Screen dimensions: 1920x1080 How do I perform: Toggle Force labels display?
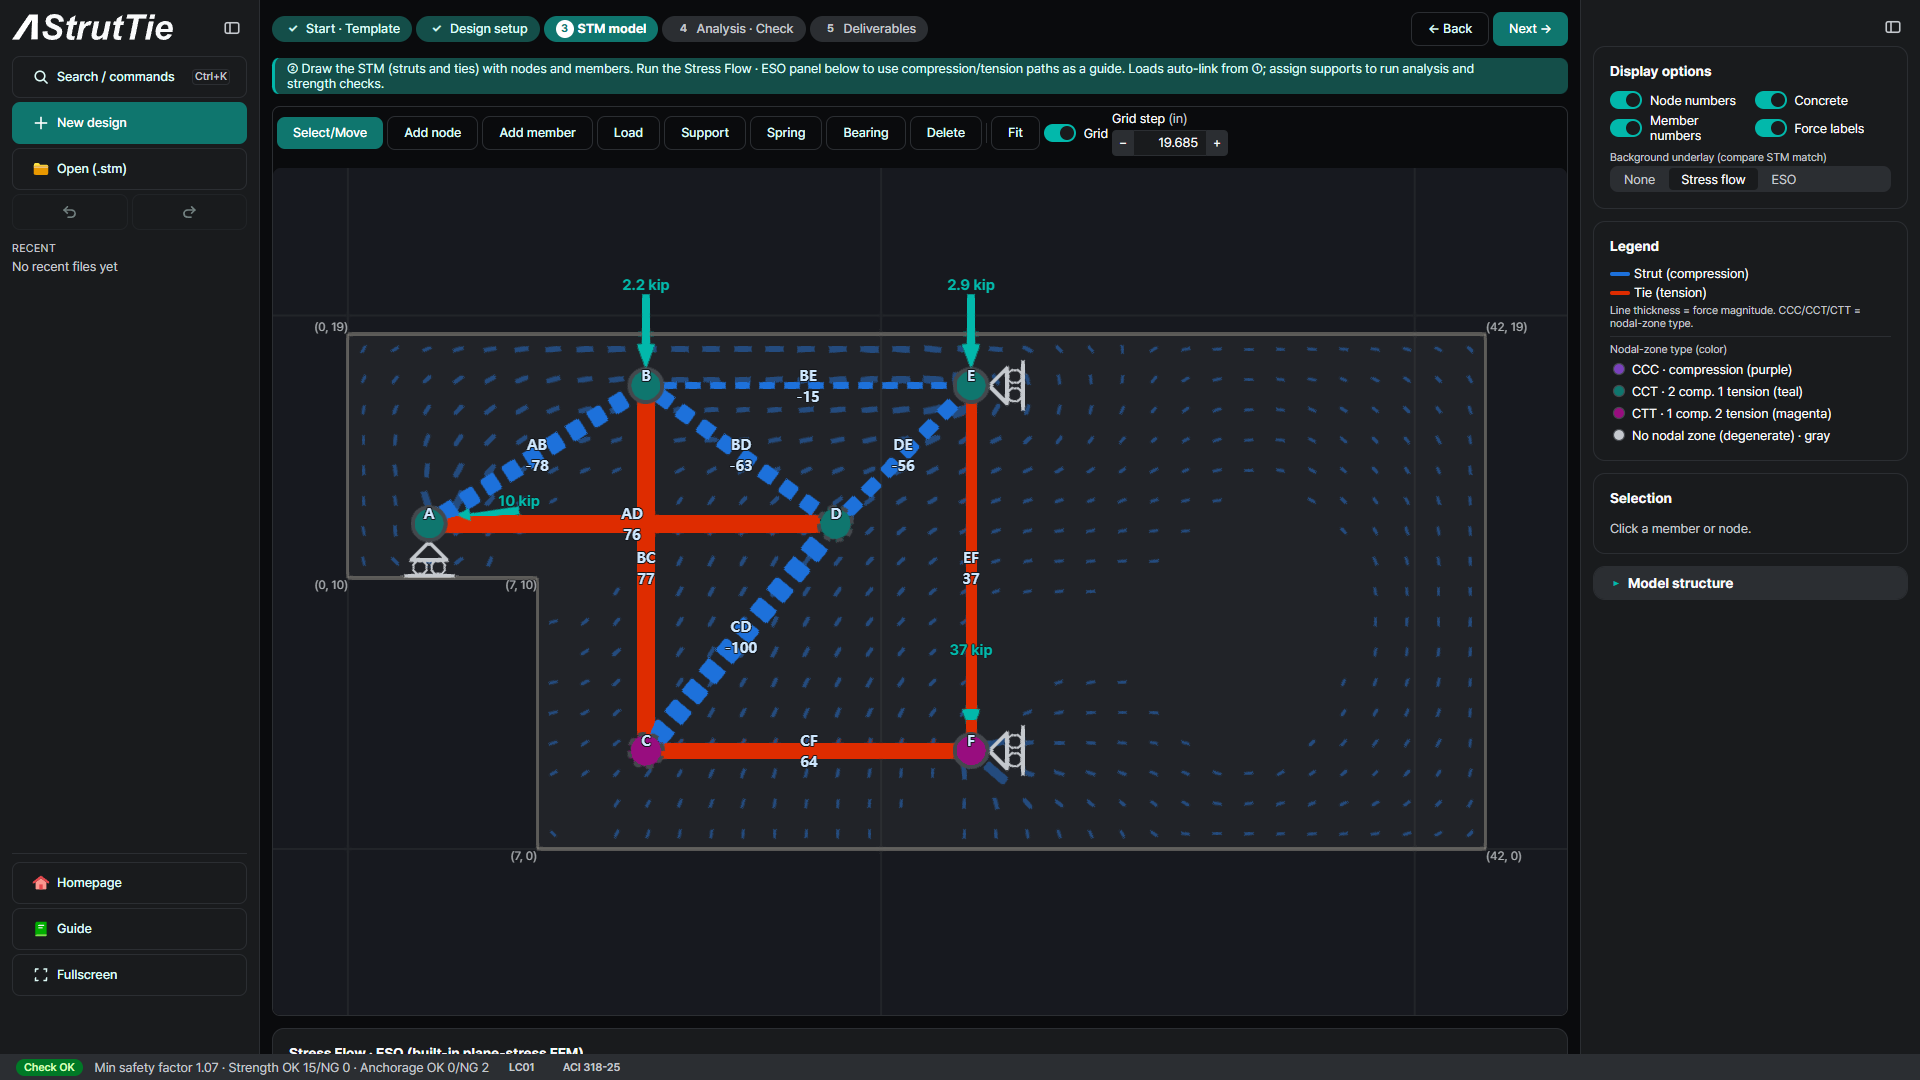point(1771,128)
